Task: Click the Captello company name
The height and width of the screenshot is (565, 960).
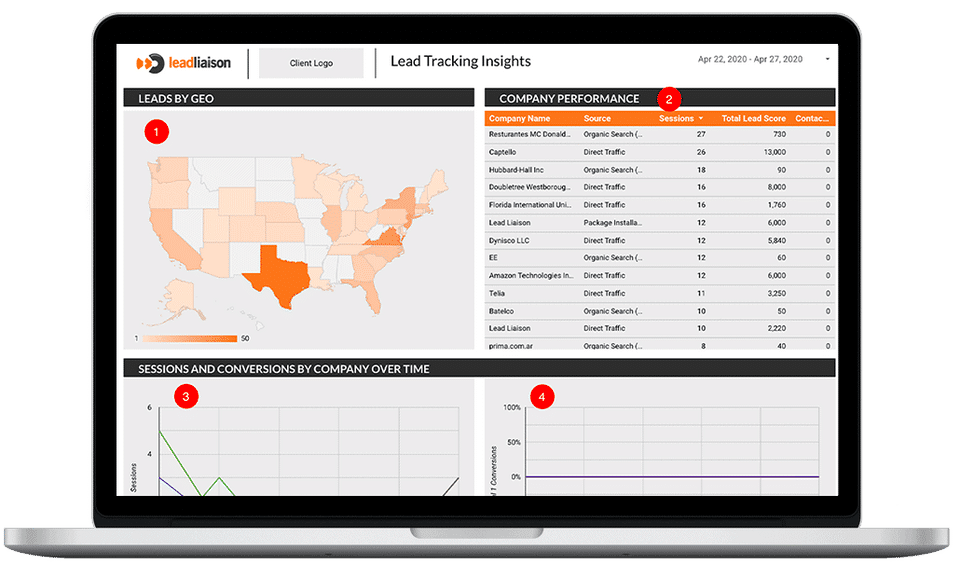Action: tap(502, 152)
